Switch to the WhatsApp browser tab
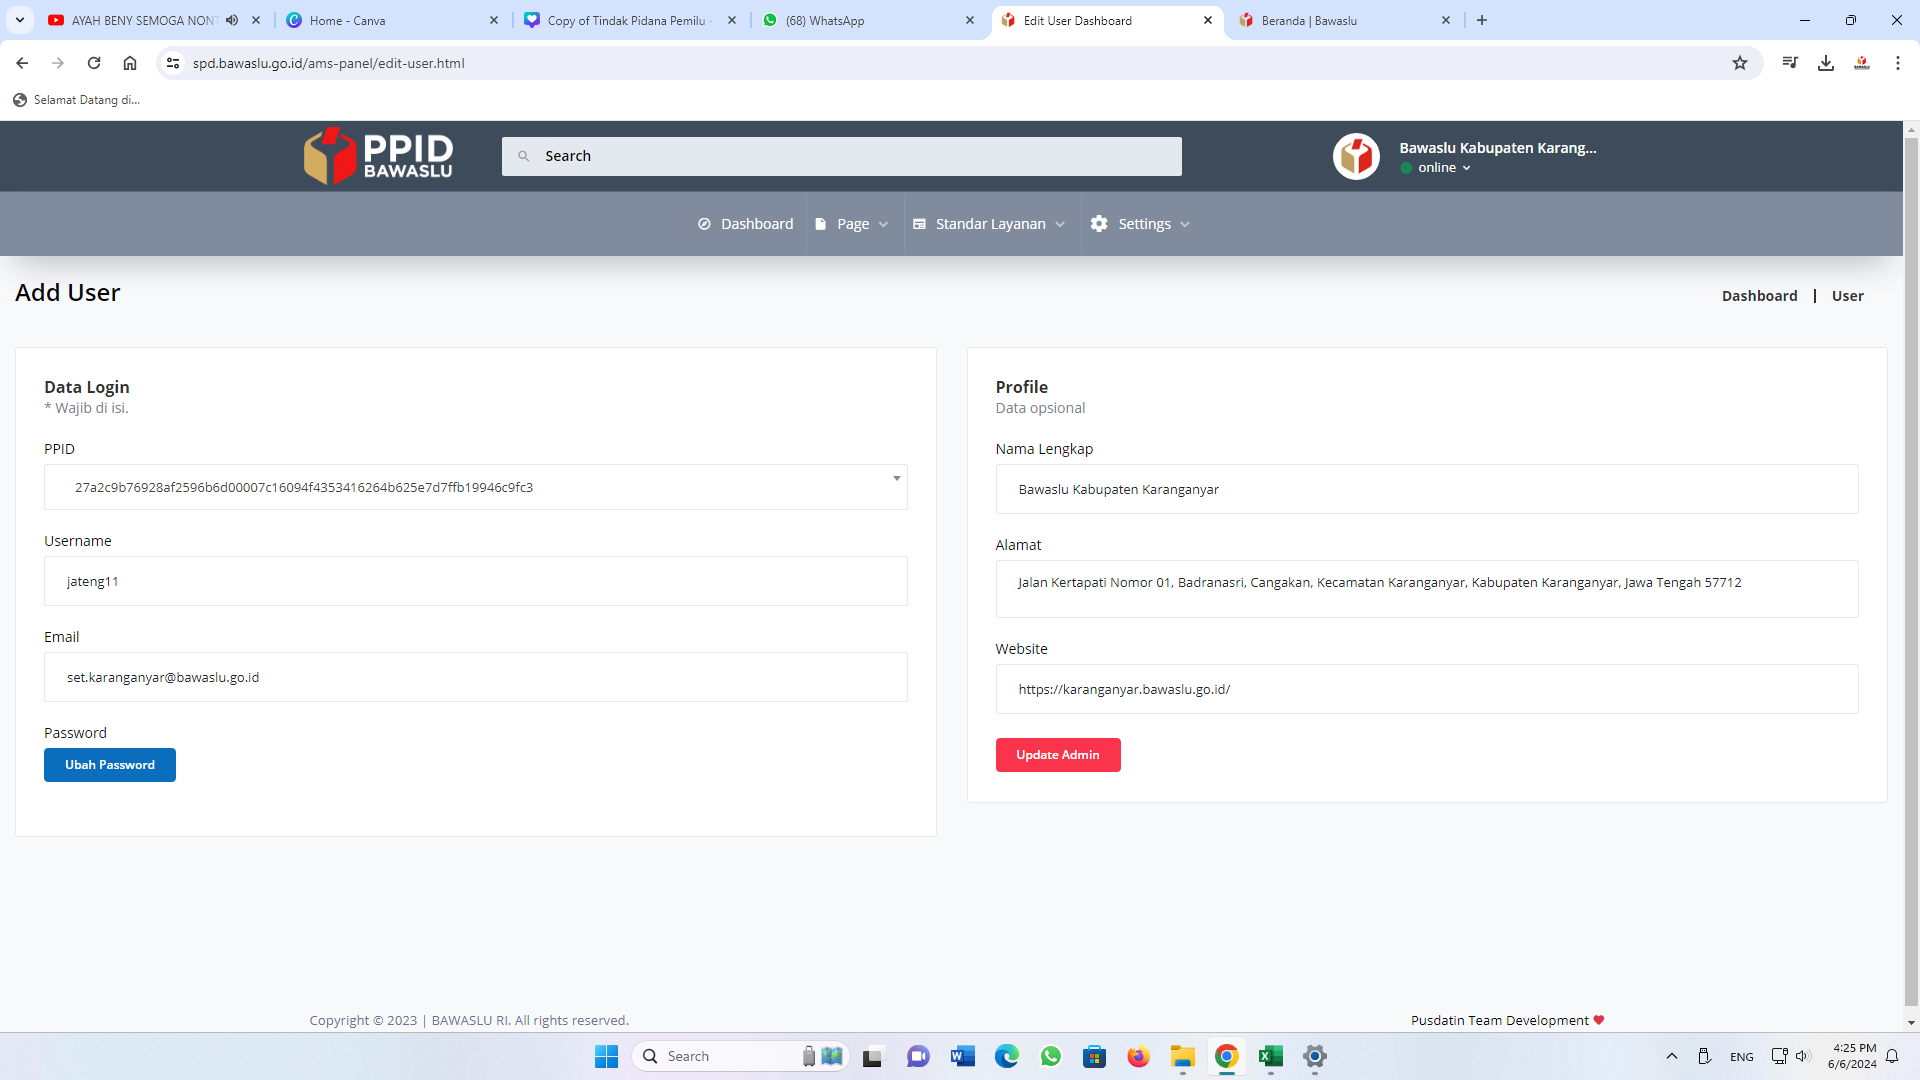The height and width of the screenshot is (1080, 1920). 868,20
